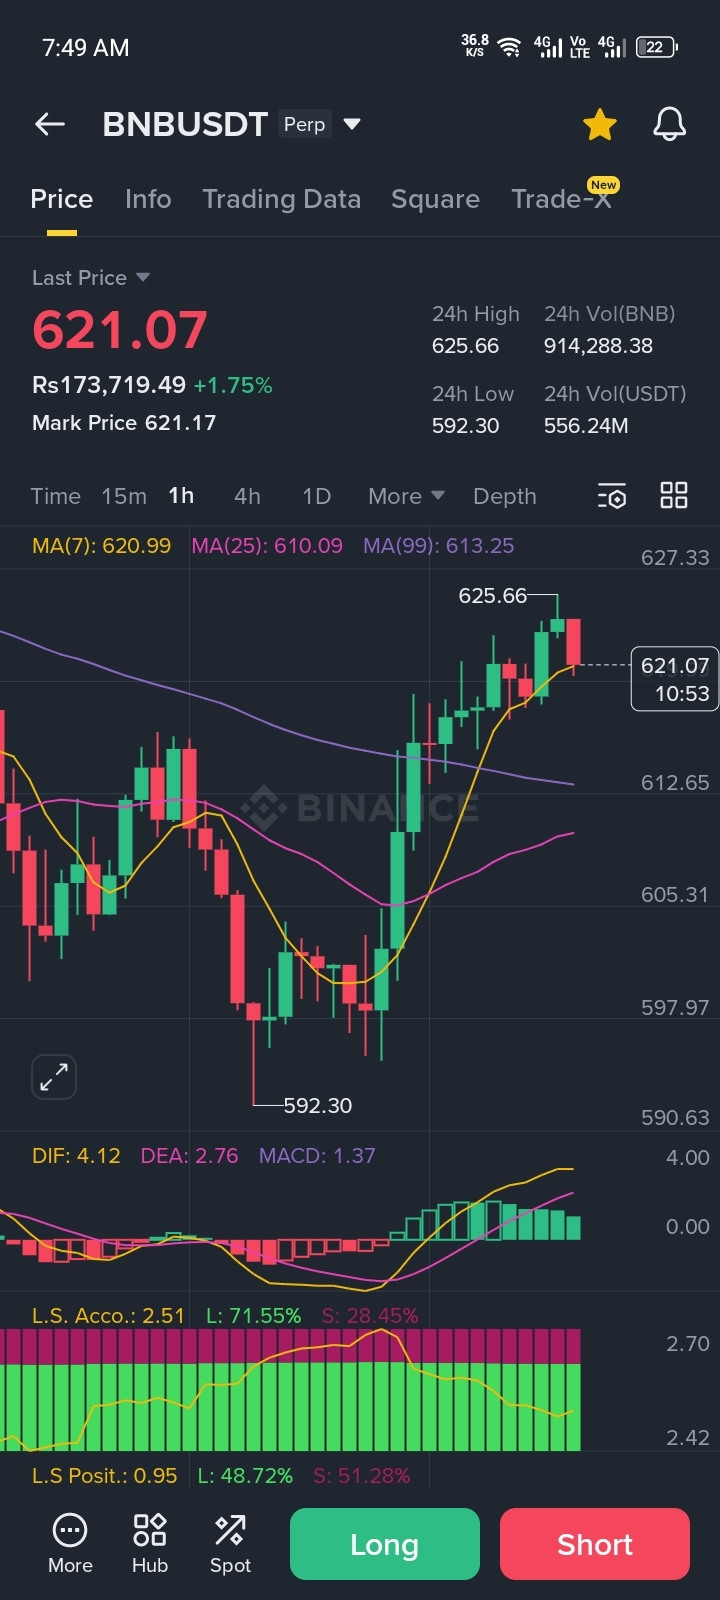Tap the Wi-Fi status icon

(510, 47)
